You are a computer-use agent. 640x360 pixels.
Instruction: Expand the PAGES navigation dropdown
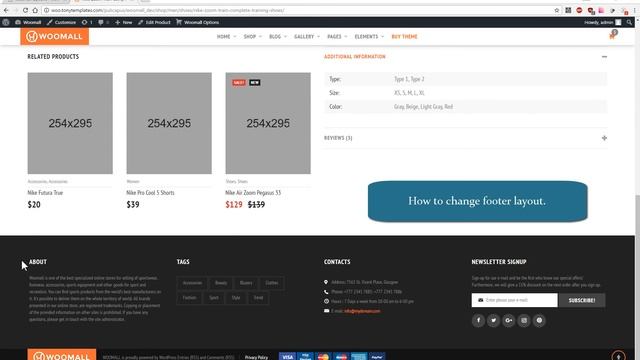[x=337, y=37]
